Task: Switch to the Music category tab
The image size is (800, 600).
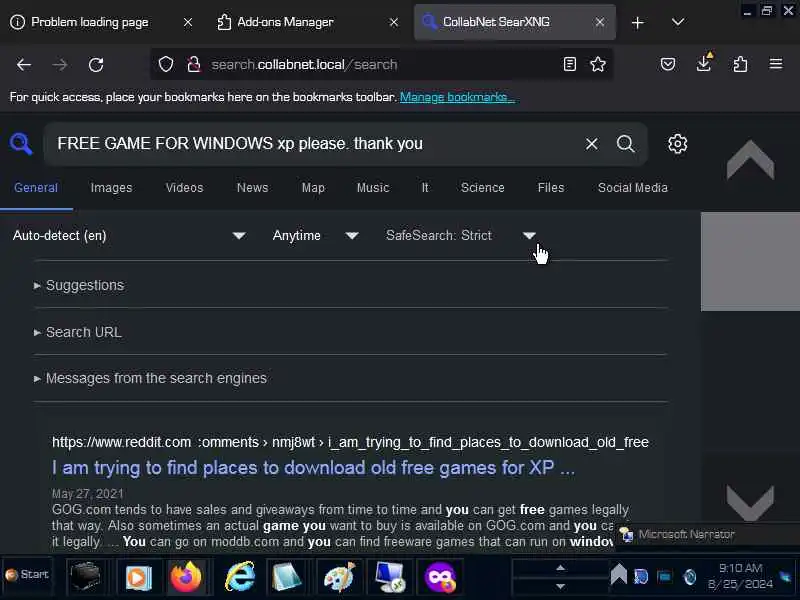Action: click(x=373, y=188)
